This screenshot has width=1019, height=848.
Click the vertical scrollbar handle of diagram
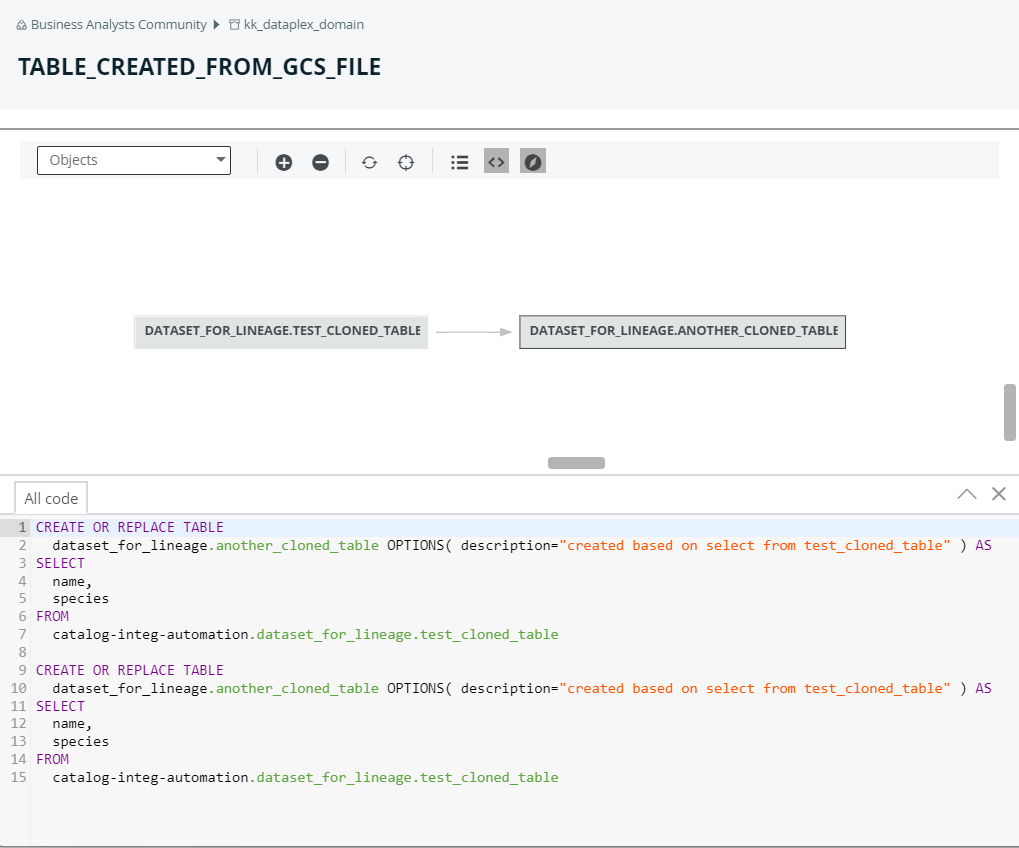pyautogui.click(x=1010, y=412)
